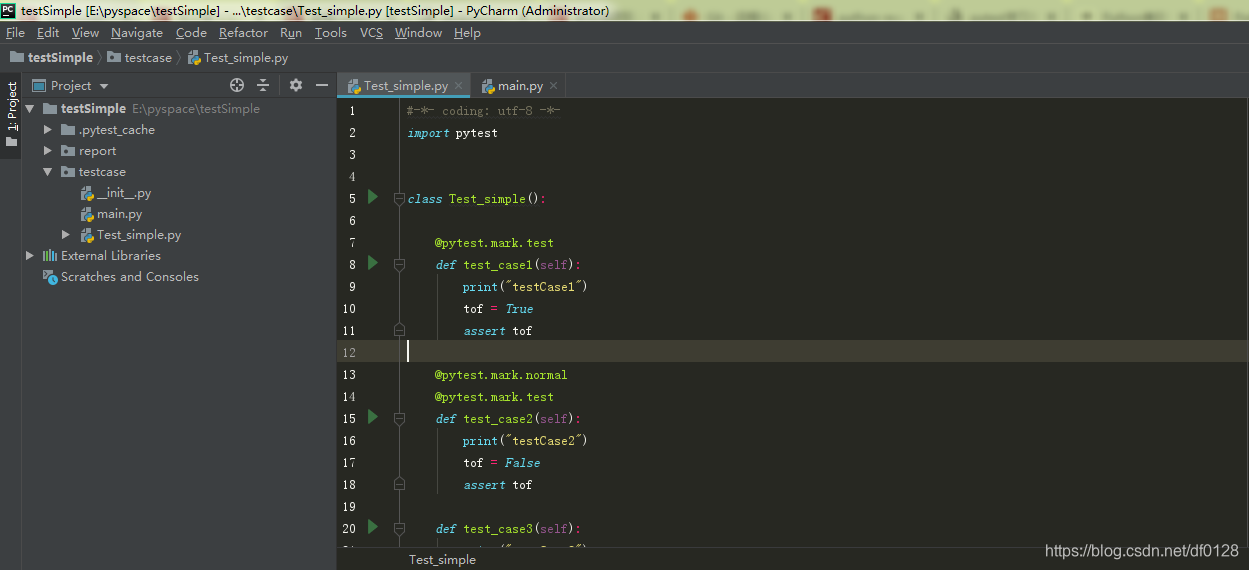1249x570 pixels.
Task: Select __init__.py in project tree
Action: (124, 193)
